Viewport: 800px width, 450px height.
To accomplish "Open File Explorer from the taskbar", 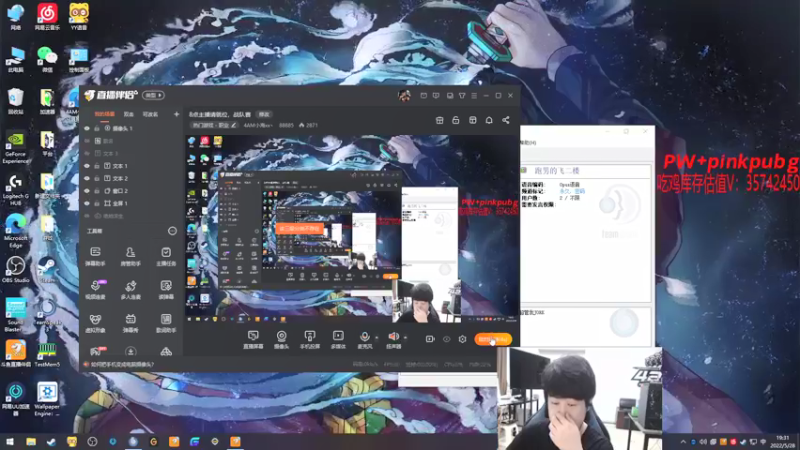I will (x=31, y=442).
